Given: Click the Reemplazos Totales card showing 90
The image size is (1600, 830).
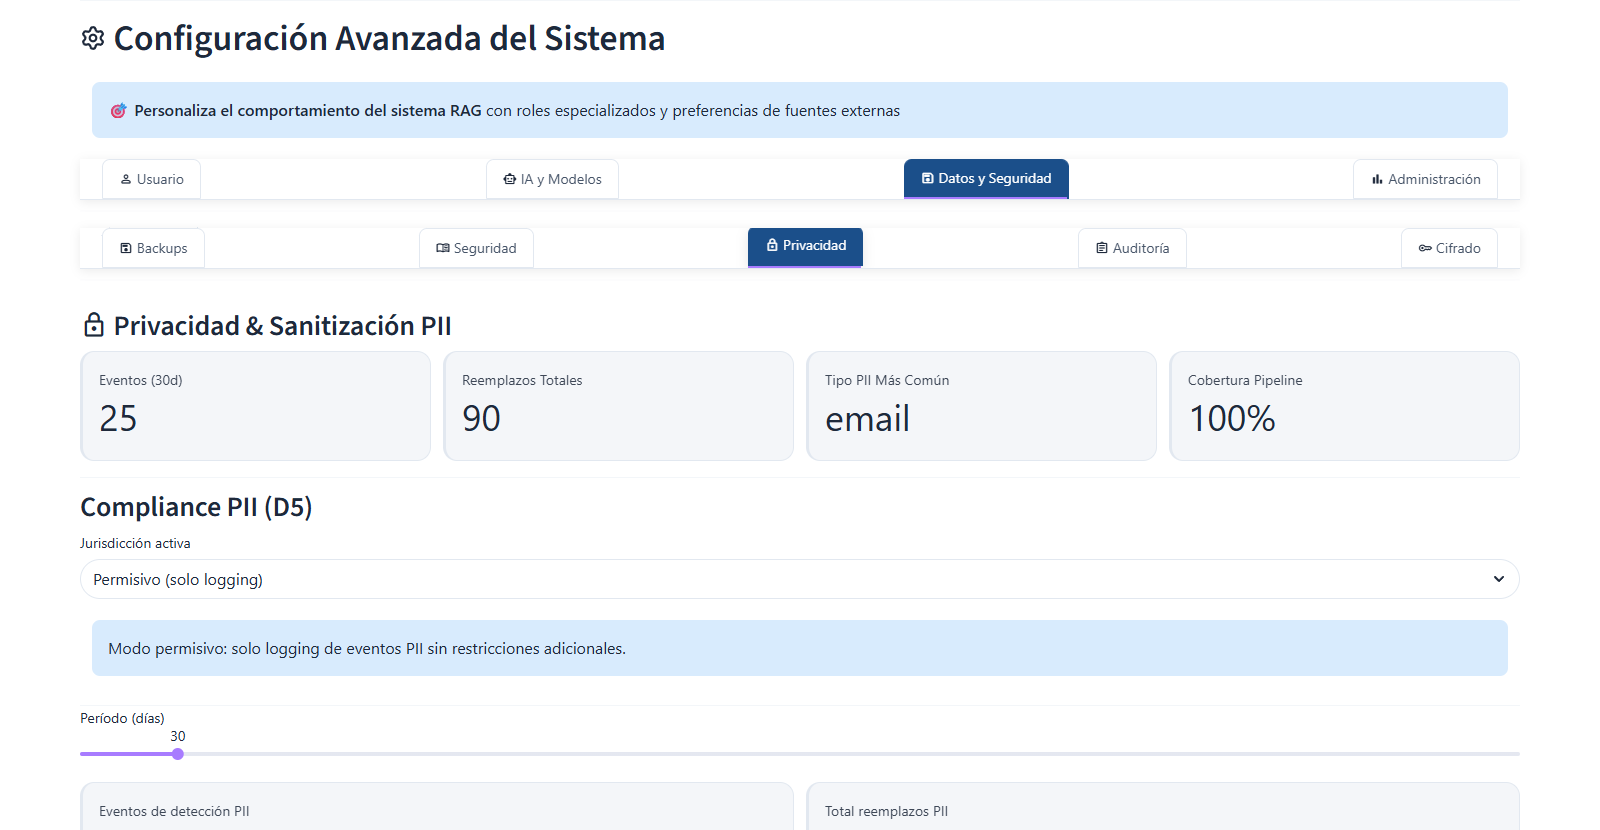Looking at the screenshot, I should click(x=618, y=406).
